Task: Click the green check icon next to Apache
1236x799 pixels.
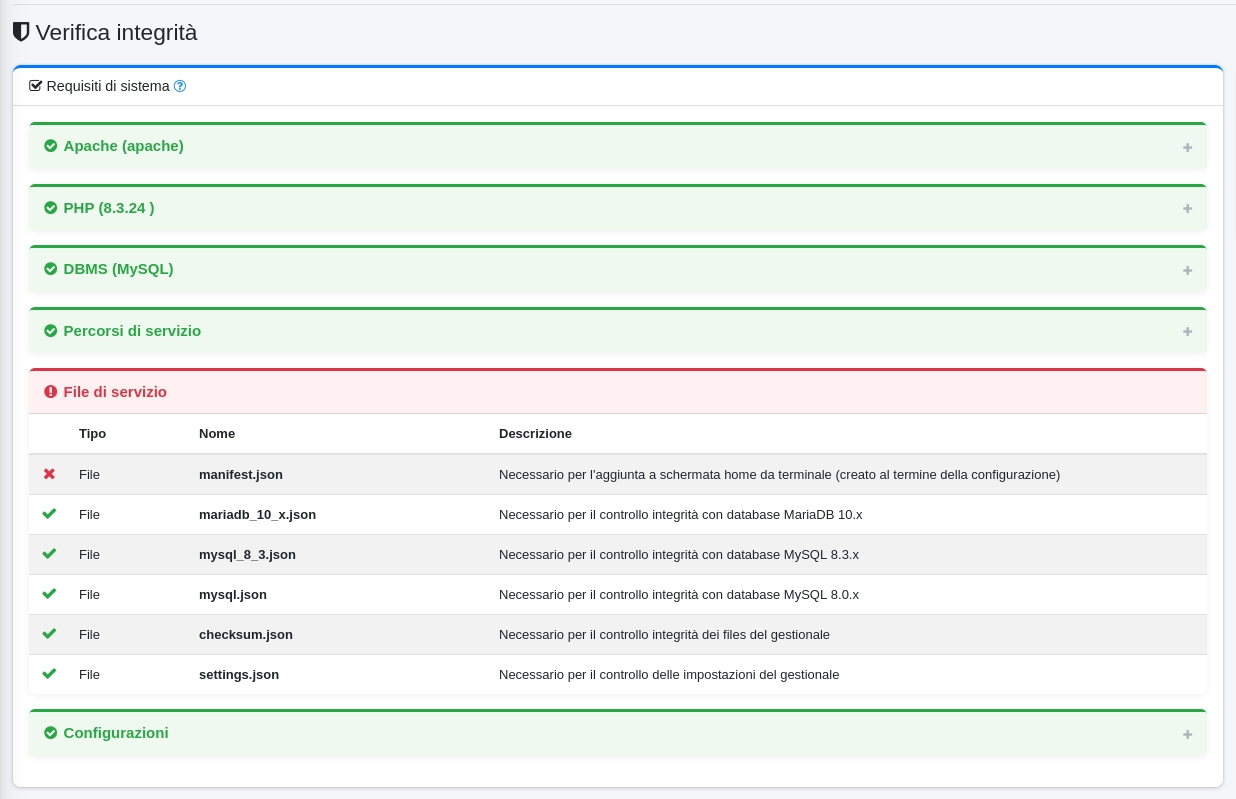Action: [x=51, y=146]
